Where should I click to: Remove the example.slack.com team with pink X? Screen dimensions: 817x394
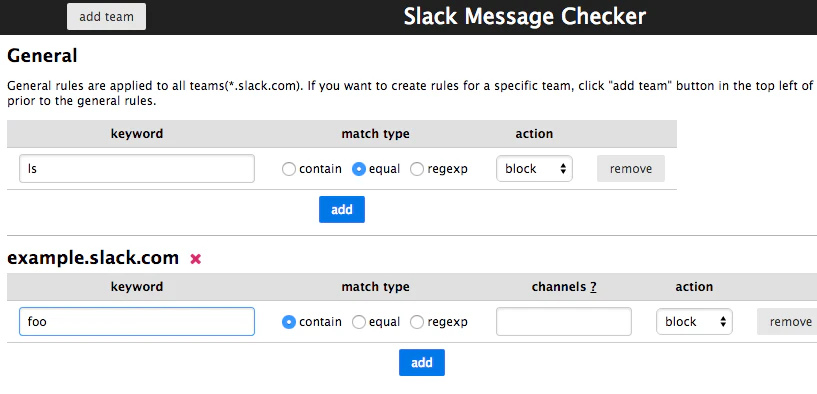tap(195, 258)
